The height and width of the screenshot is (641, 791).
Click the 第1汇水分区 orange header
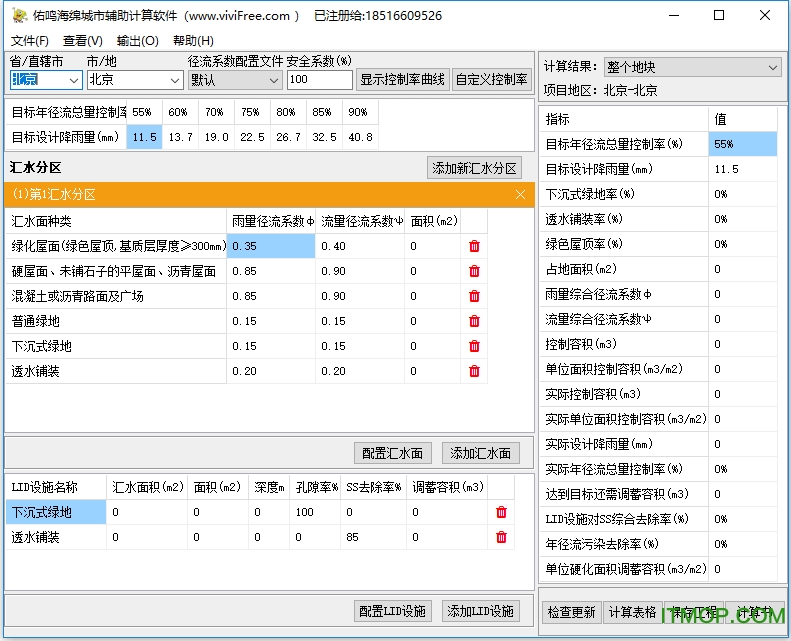click(x=269, y=195)
